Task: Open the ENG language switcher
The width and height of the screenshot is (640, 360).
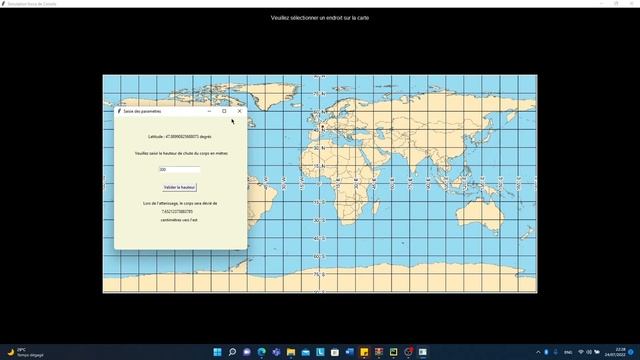Action: point(568,352)
